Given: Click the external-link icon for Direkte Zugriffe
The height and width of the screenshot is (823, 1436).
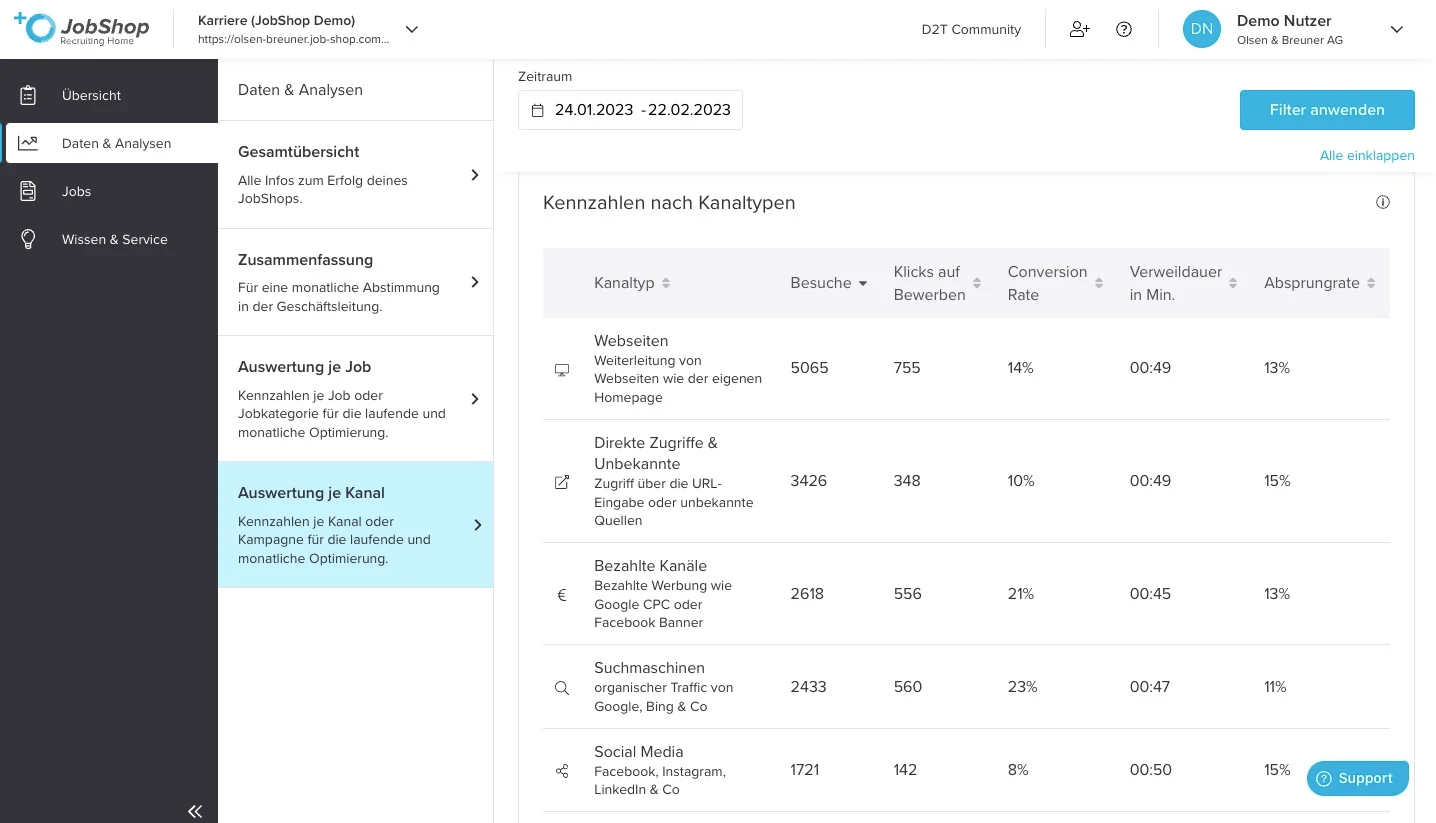Looking at the screenshot, I should [561, 482].
